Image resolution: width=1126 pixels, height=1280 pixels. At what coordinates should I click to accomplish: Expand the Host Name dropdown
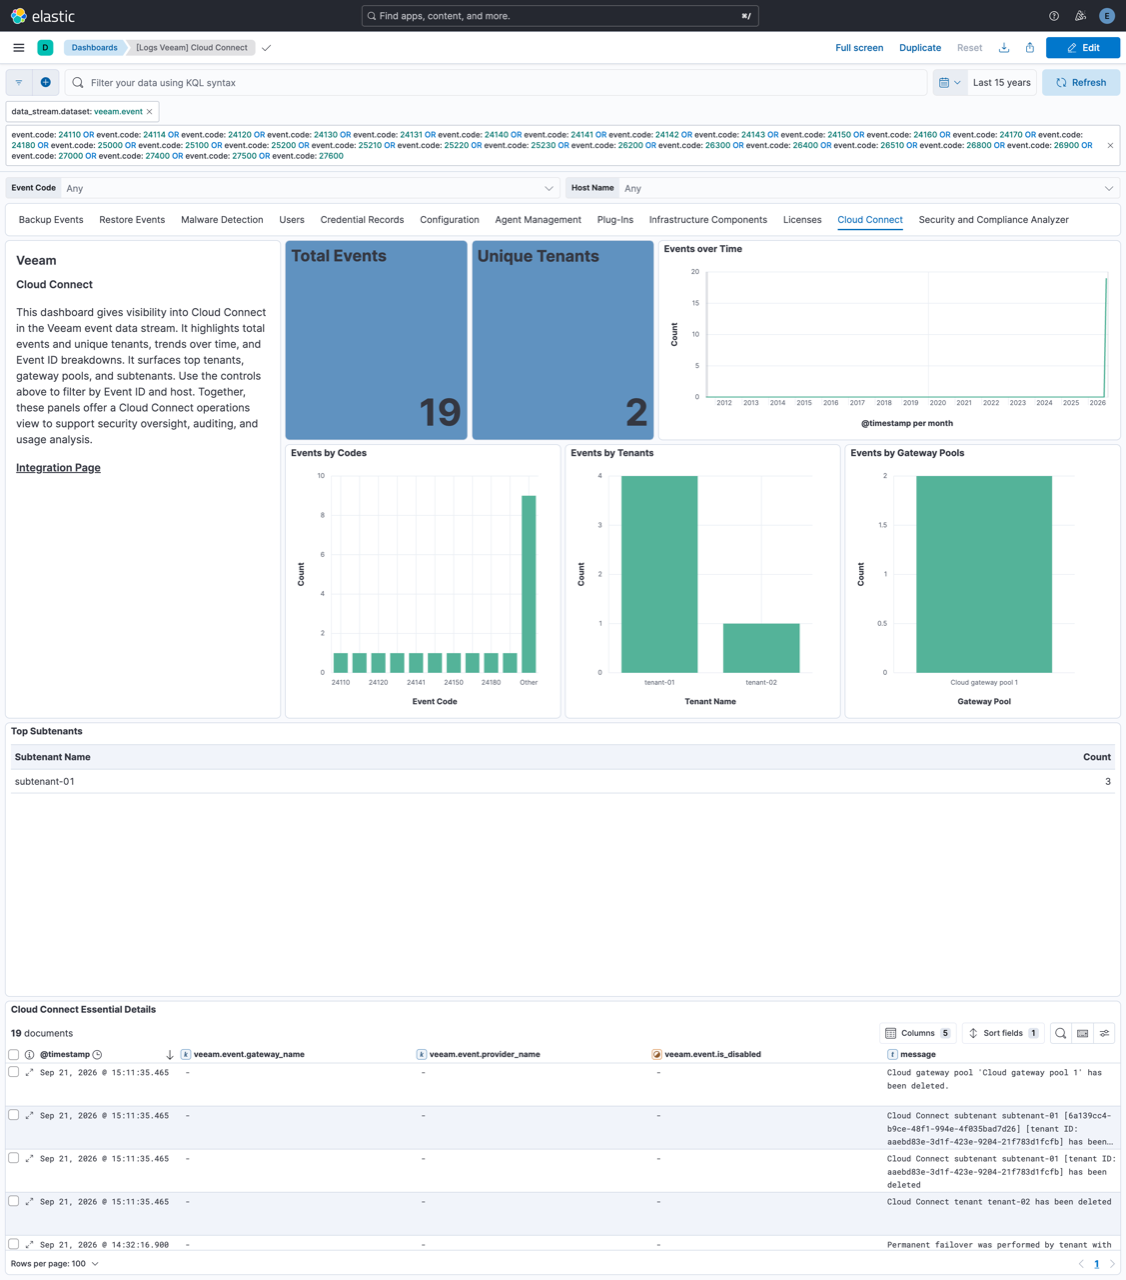(869, 188)
